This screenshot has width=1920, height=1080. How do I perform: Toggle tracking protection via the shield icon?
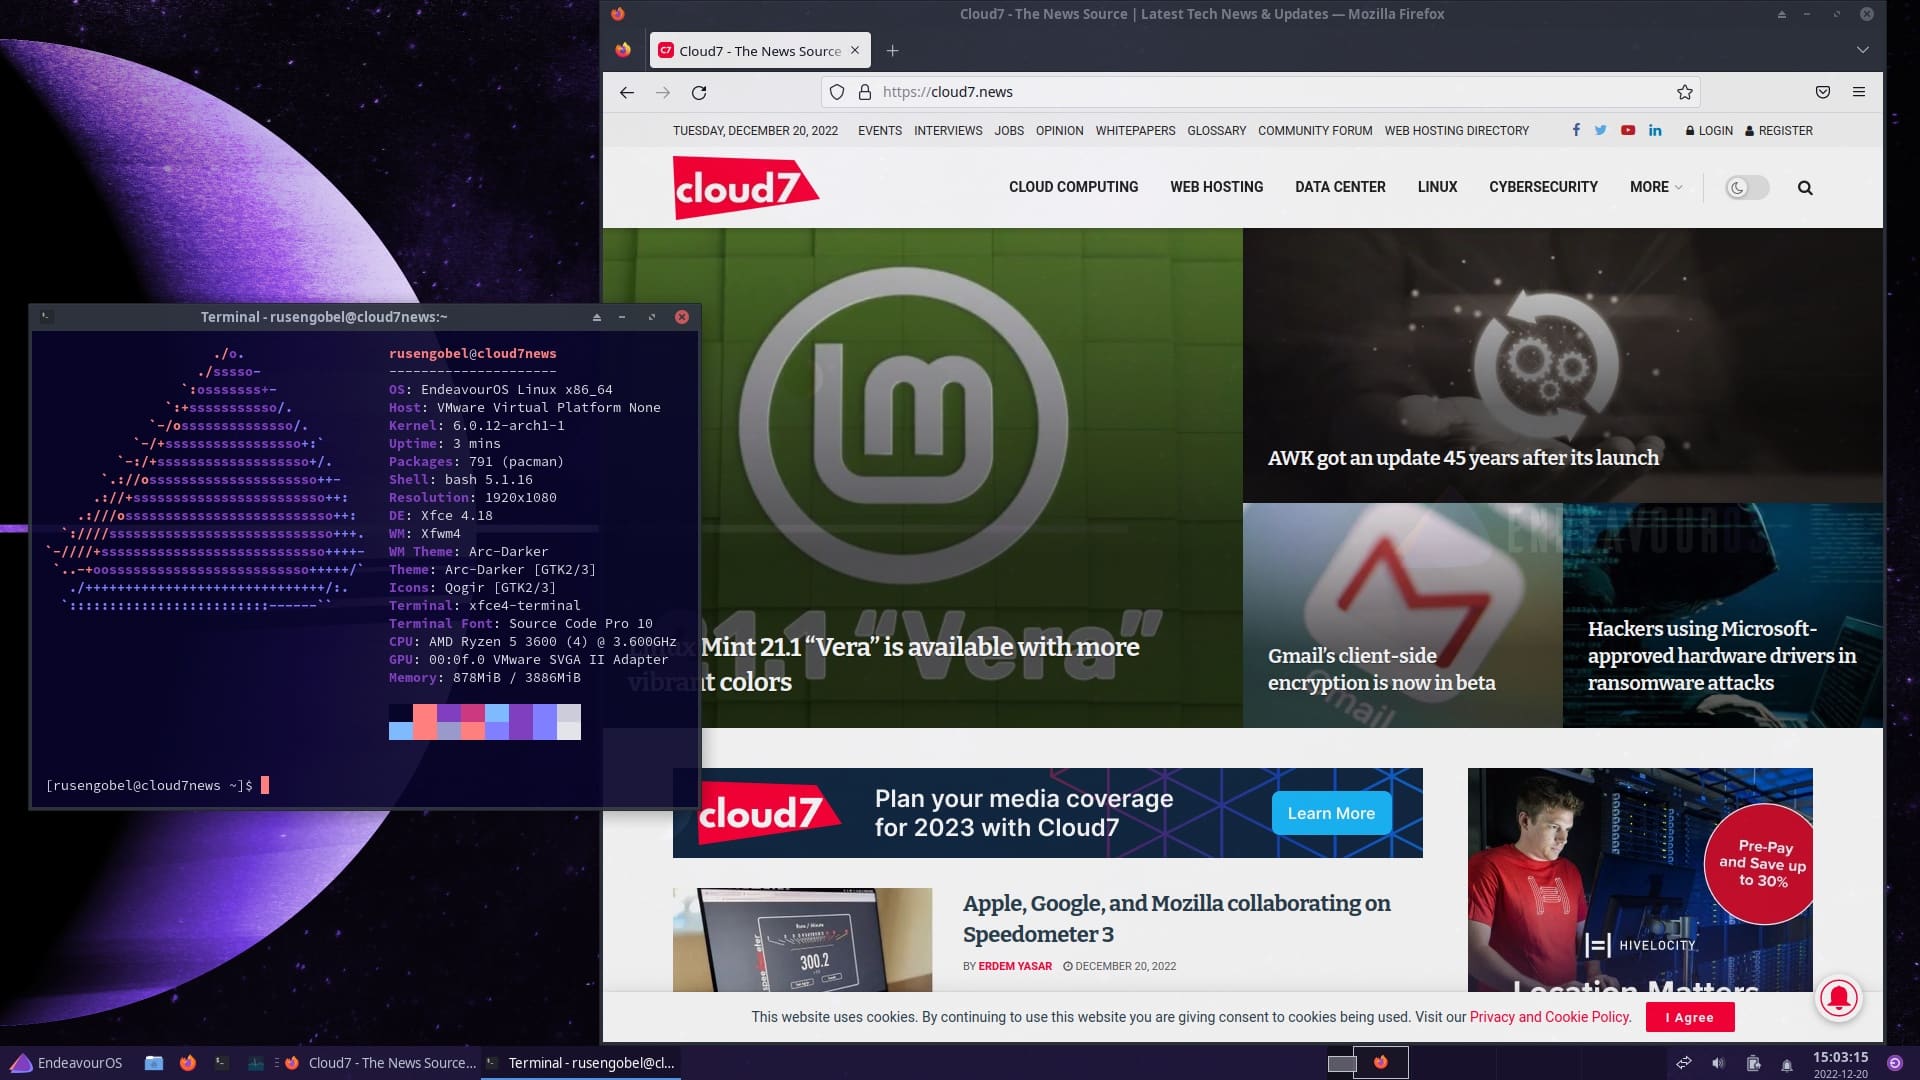pos(836,91)
